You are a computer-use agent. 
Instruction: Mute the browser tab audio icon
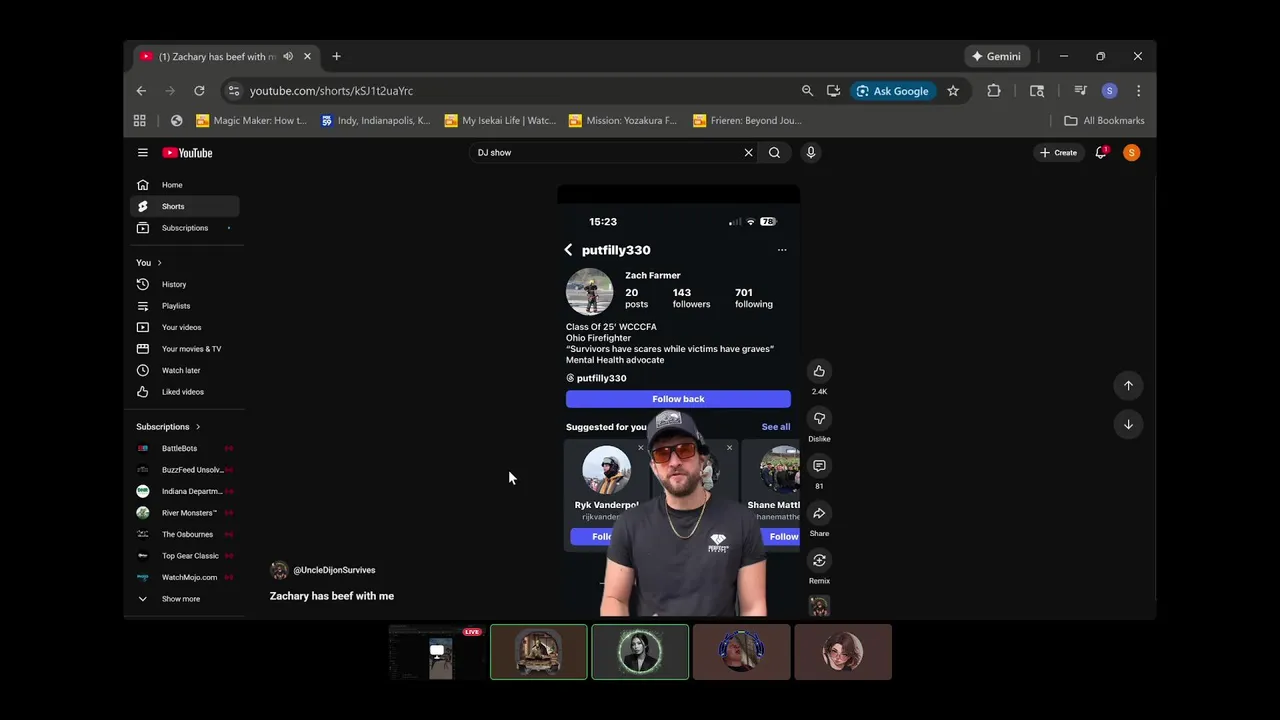288,57
